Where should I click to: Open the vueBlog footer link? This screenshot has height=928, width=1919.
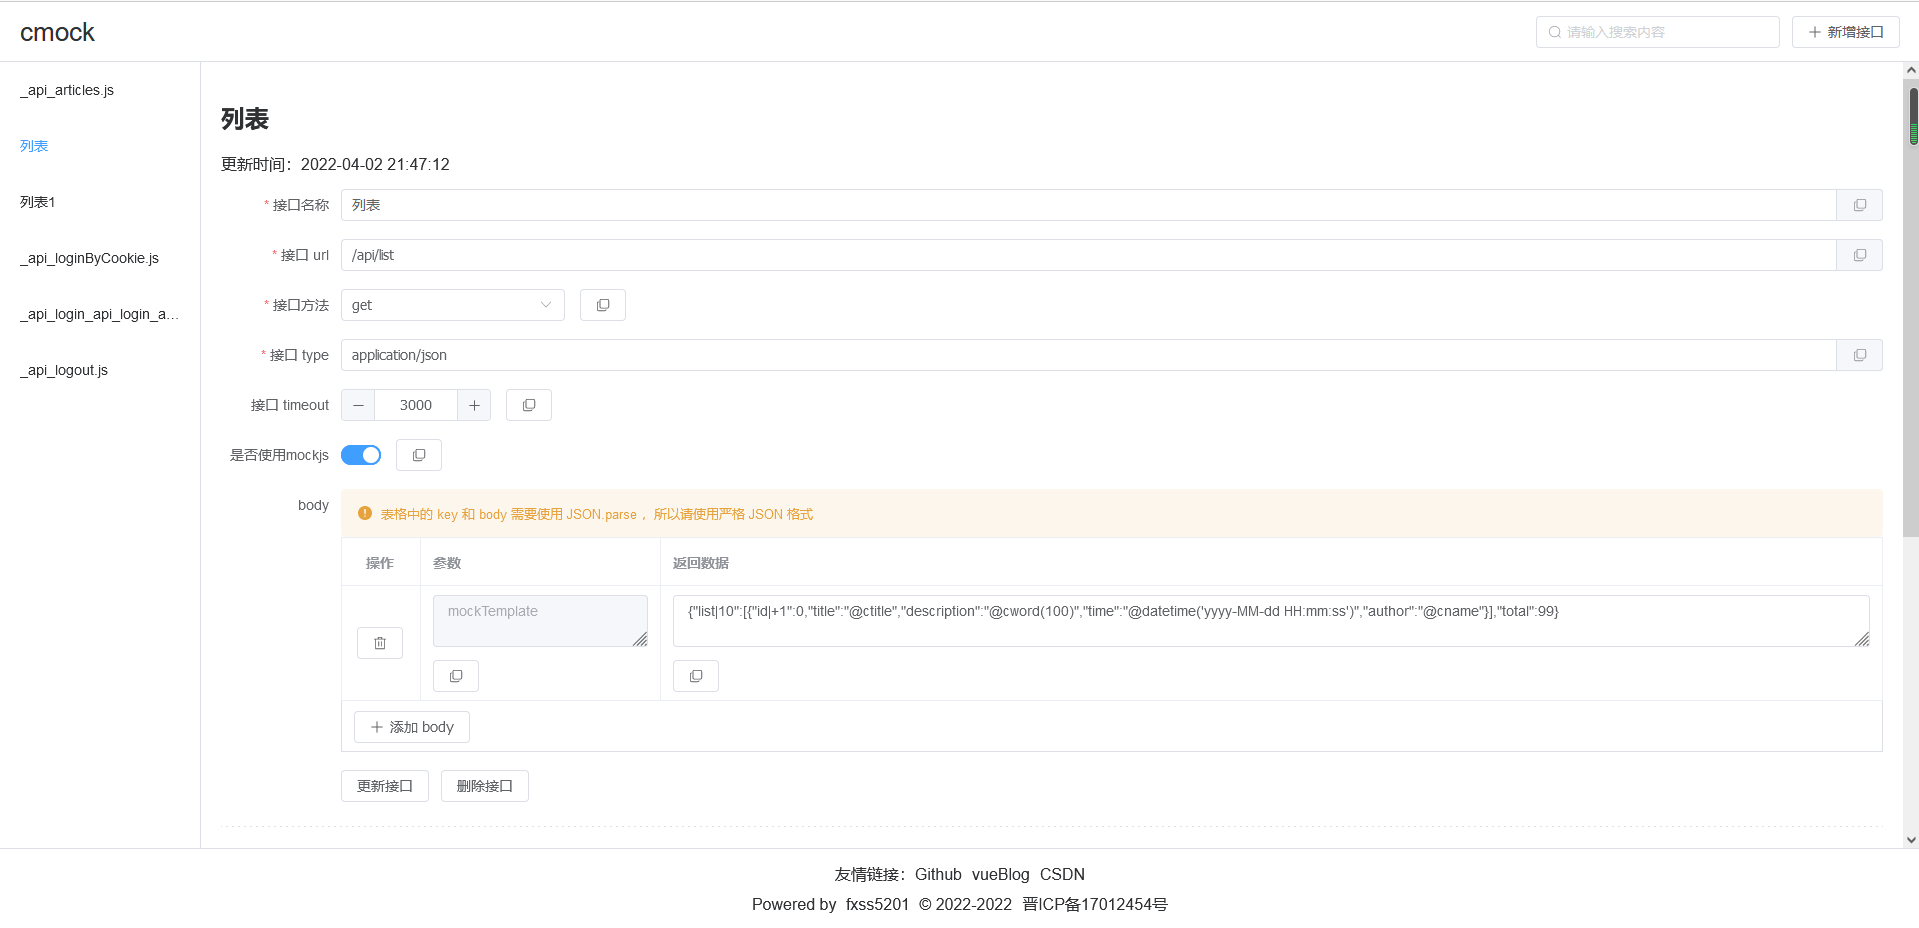1000,874
